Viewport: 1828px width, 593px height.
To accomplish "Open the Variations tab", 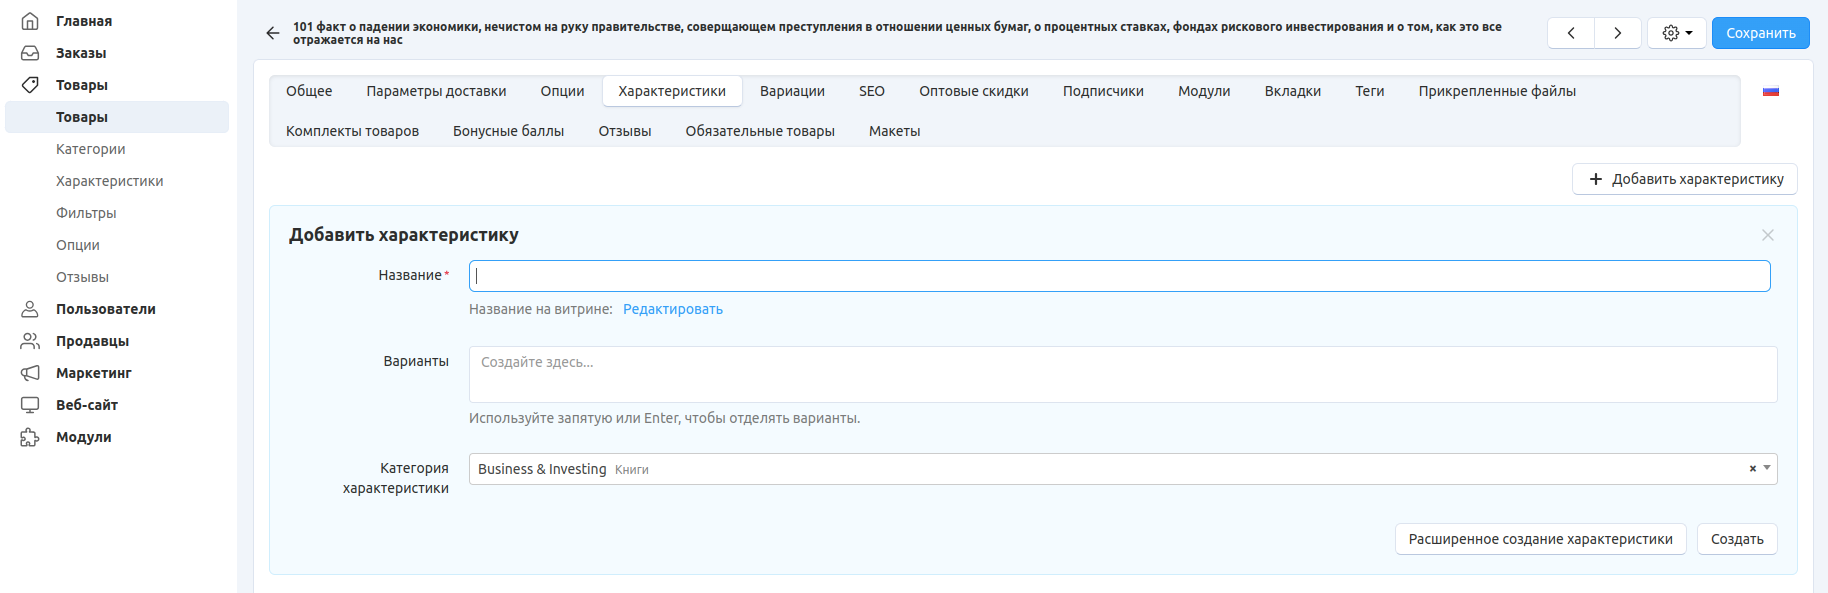I will (792, 91).
